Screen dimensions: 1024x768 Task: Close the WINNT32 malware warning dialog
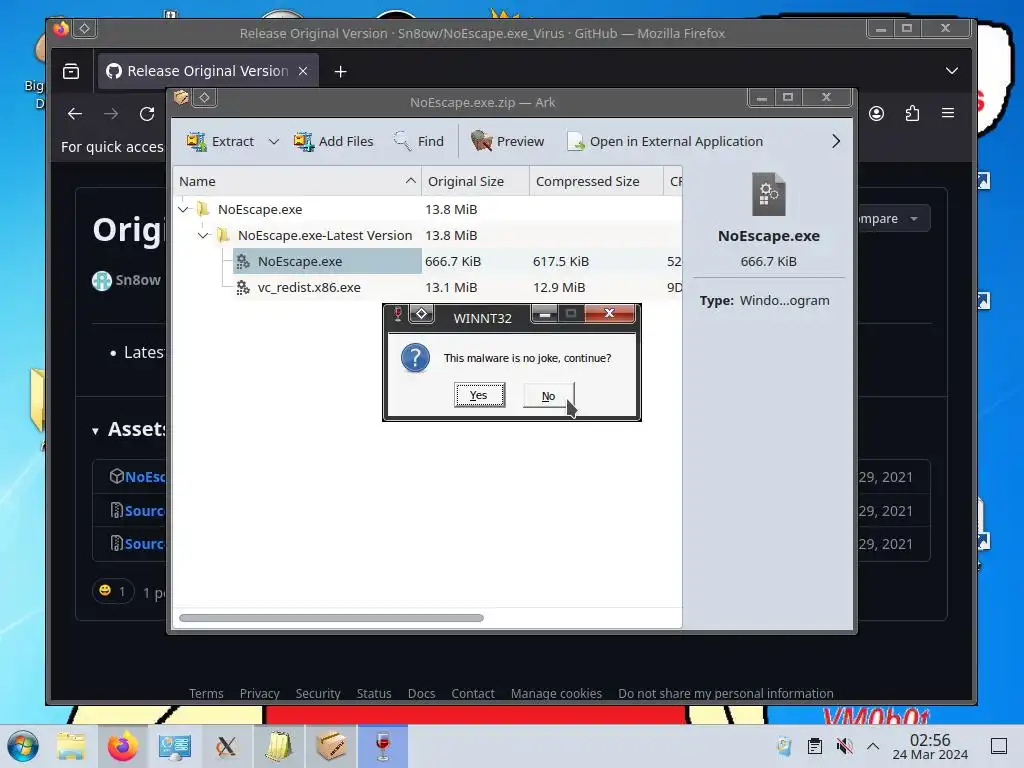tap(609, 313)
